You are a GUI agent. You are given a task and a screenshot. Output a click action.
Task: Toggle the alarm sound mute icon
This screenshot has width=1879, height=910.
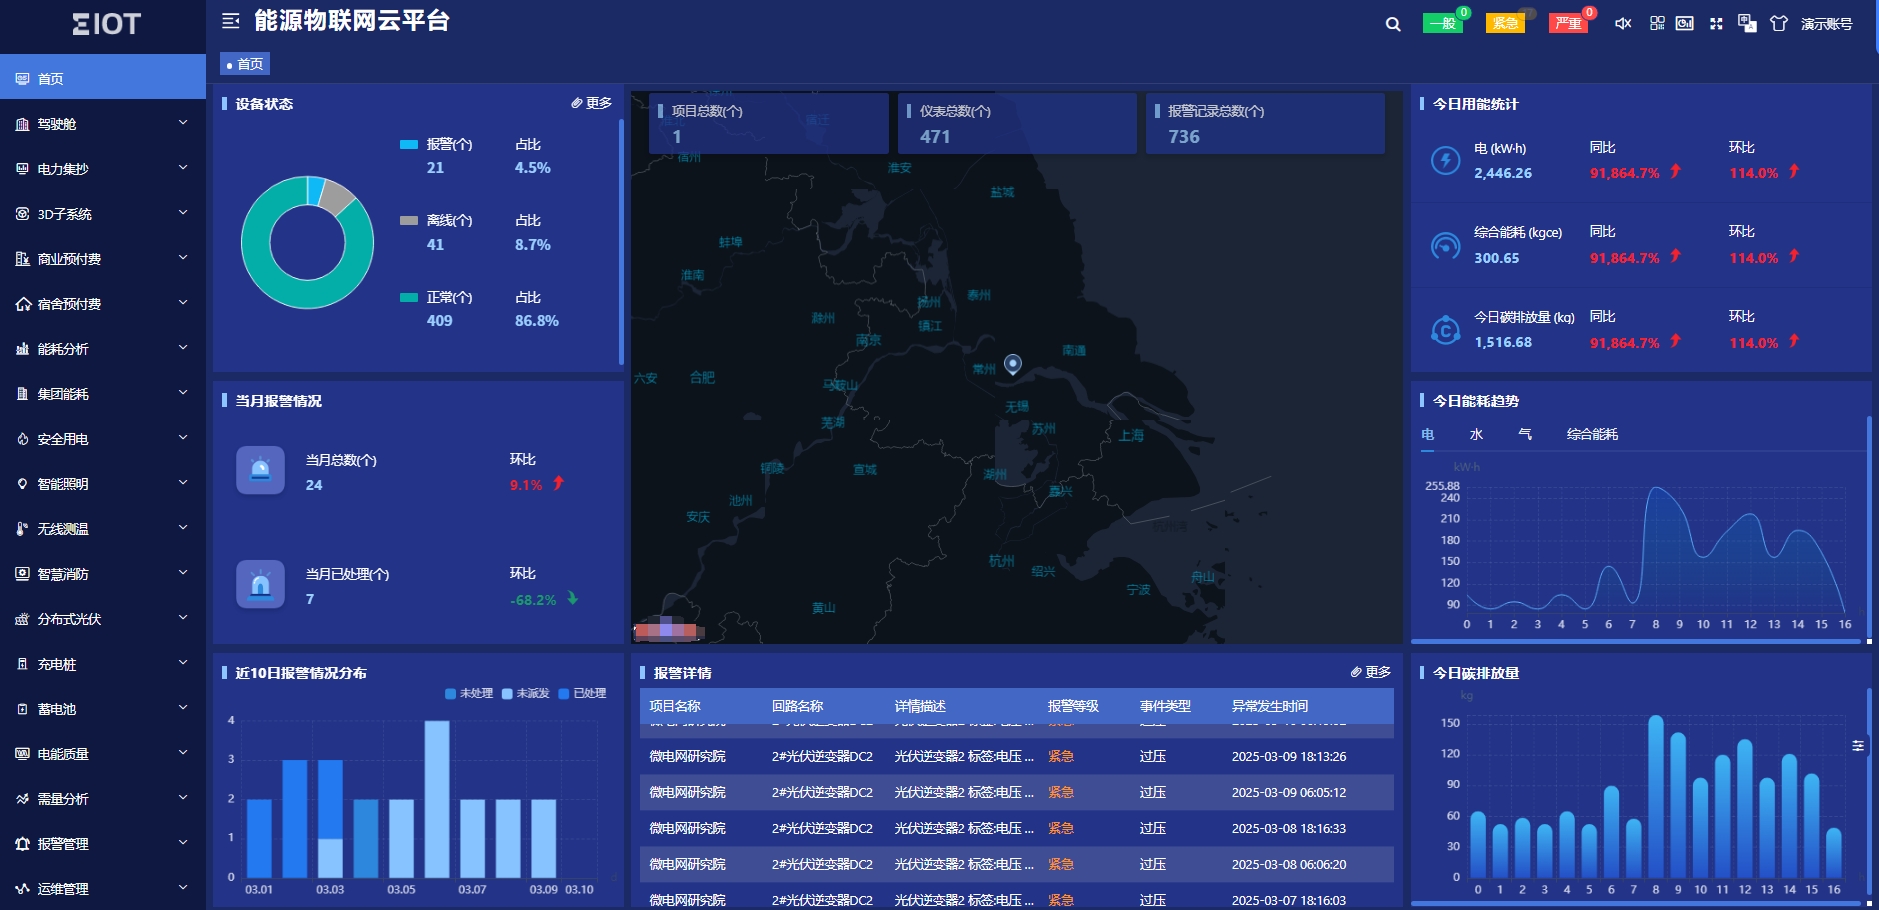click(x=1623, y=23)
